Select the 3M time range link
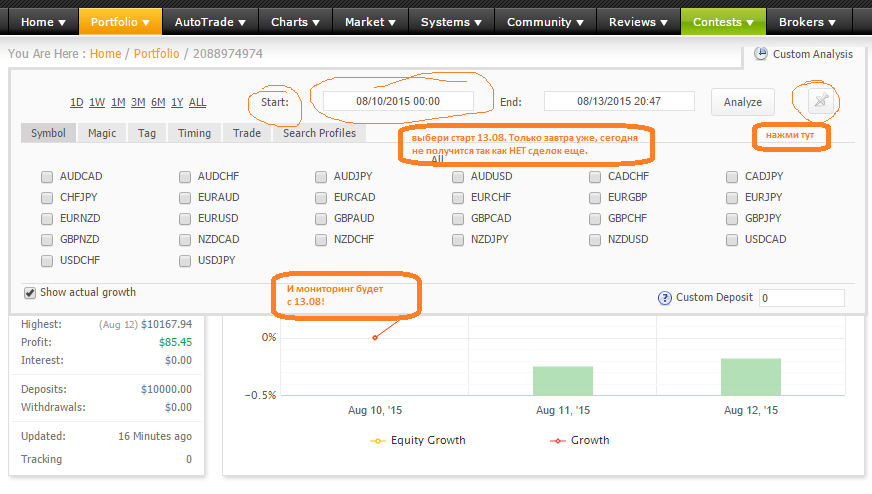 pos(138,102)
